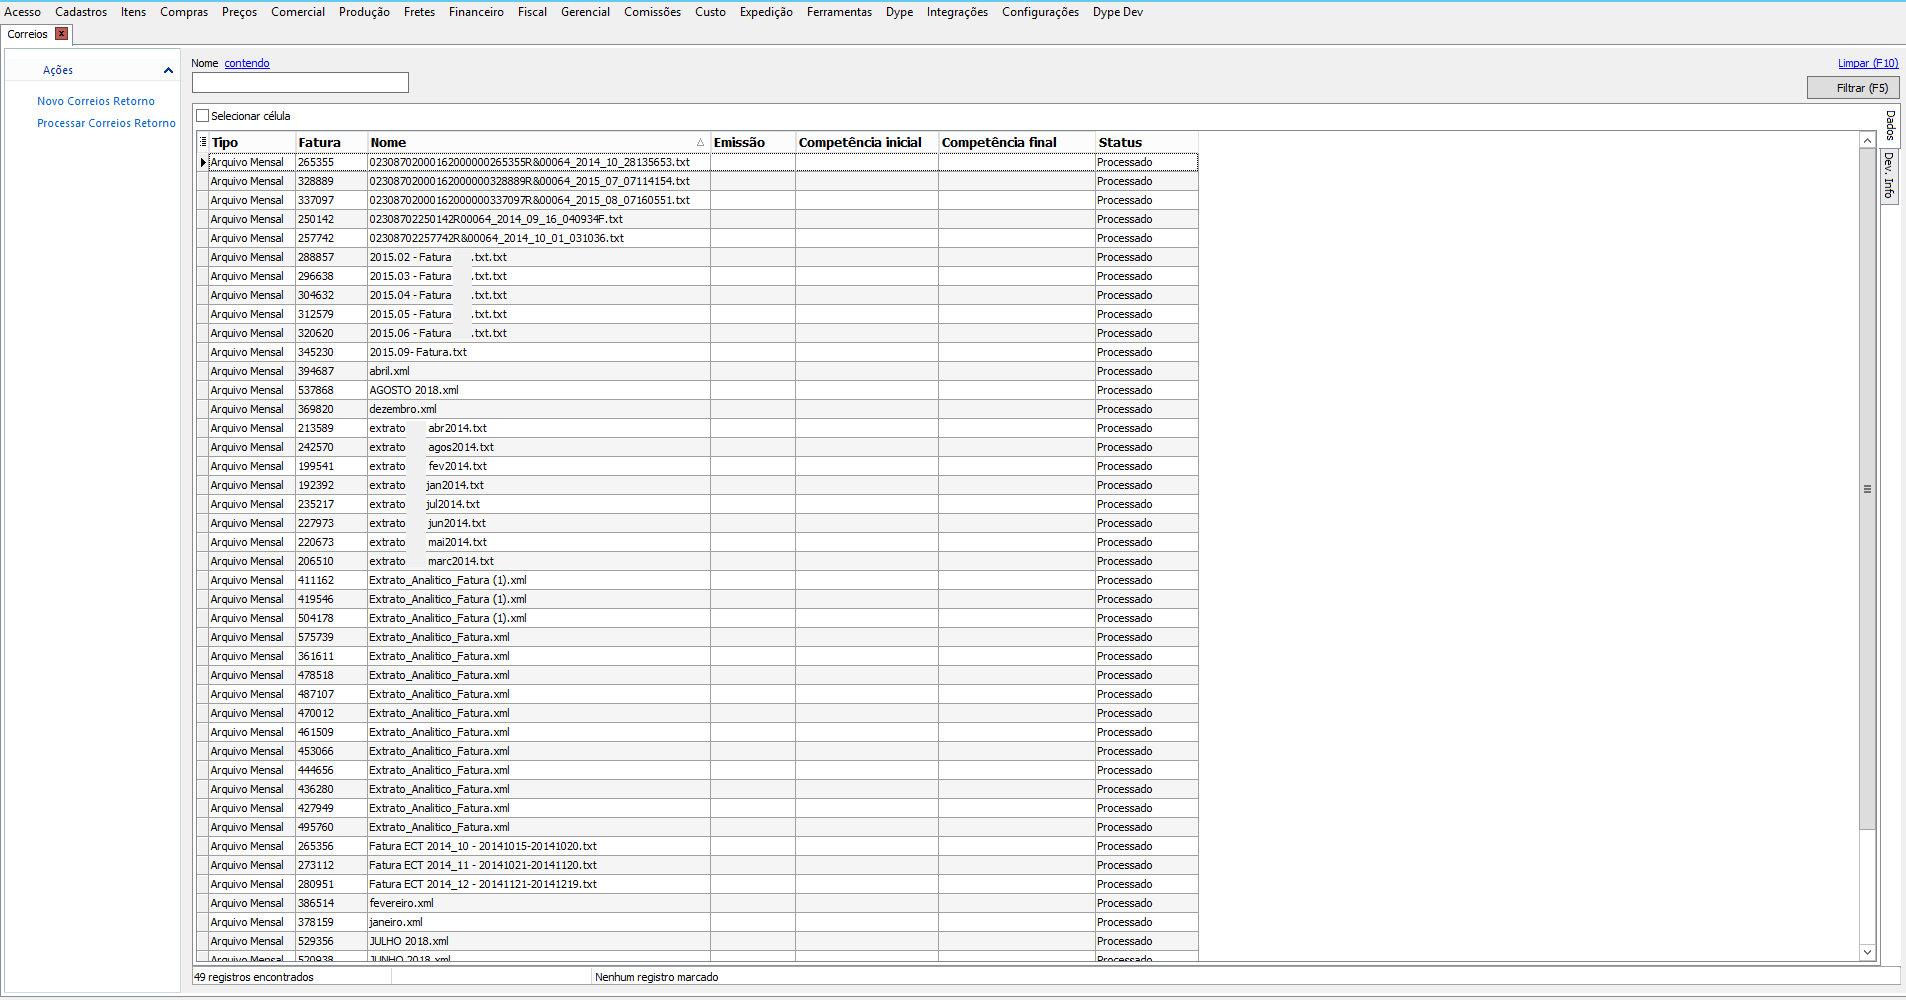Sort by the Tipo column header
Viewport: 1906px width, 1000px height.
coord(252,142)
